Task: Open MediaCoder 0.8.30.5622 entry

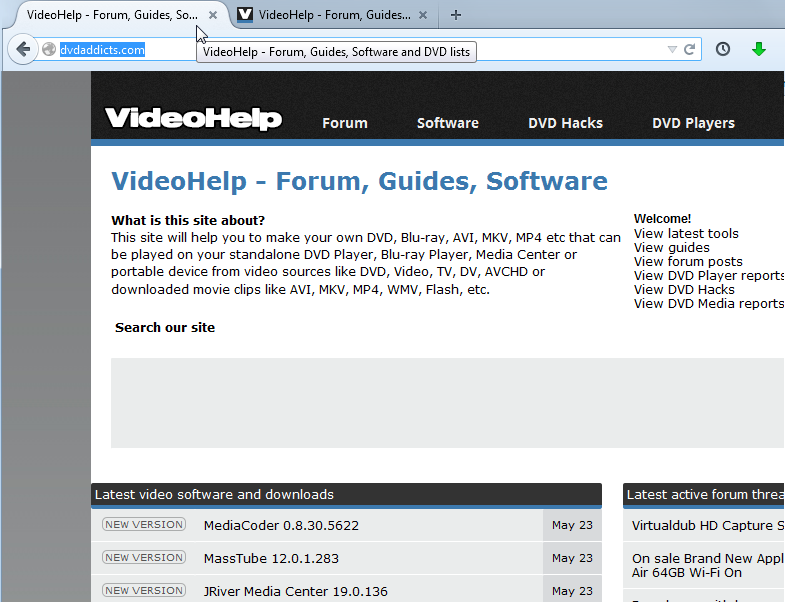Action: click(x=281, y=525)
